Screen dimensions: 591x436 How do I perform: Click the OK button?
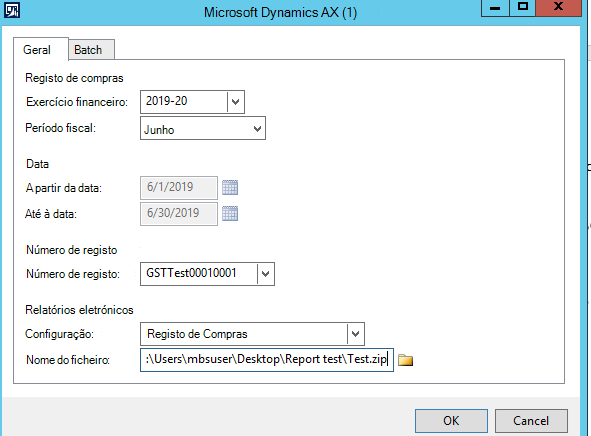coord(451,421)
